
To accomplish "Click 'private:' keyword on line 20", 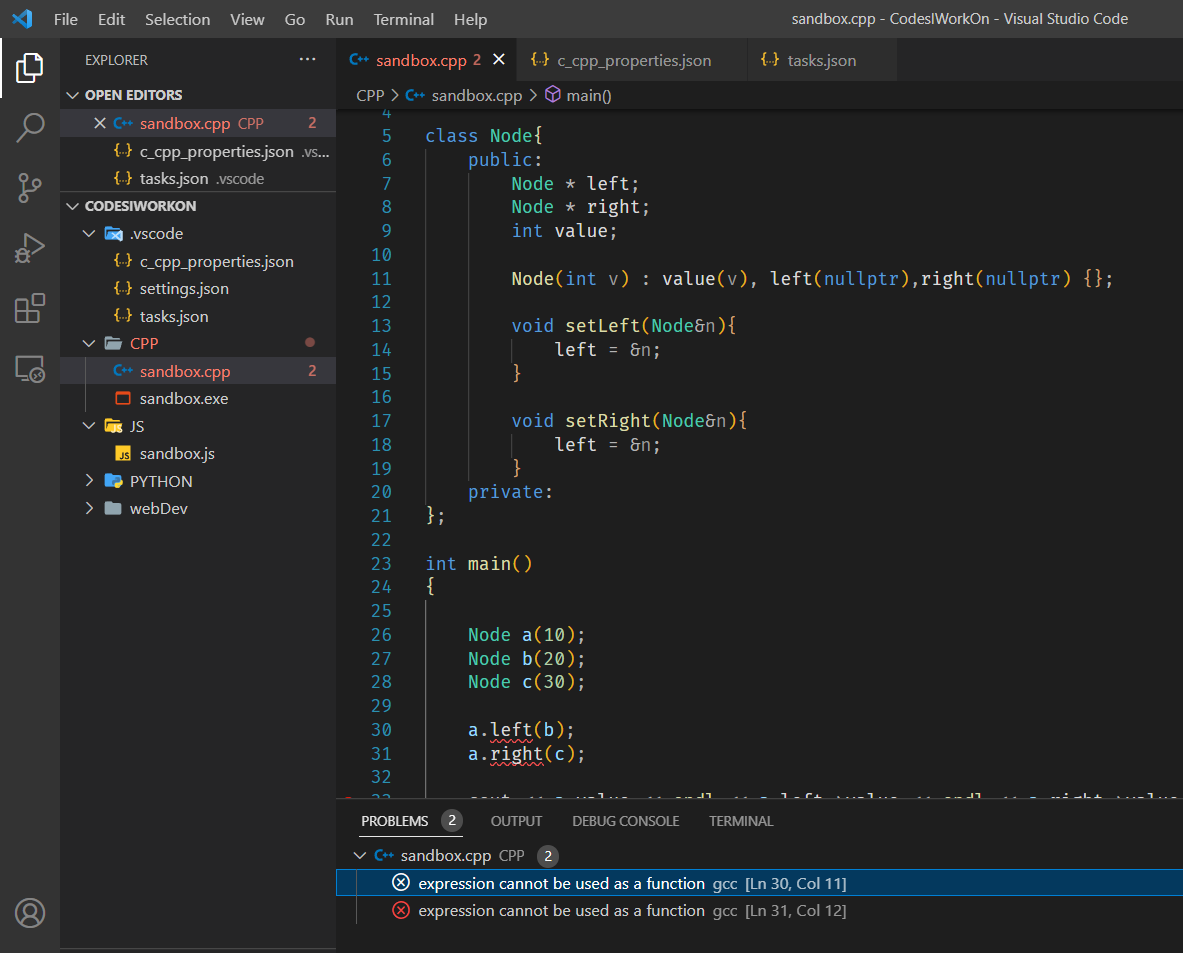I will coord(510,492).
